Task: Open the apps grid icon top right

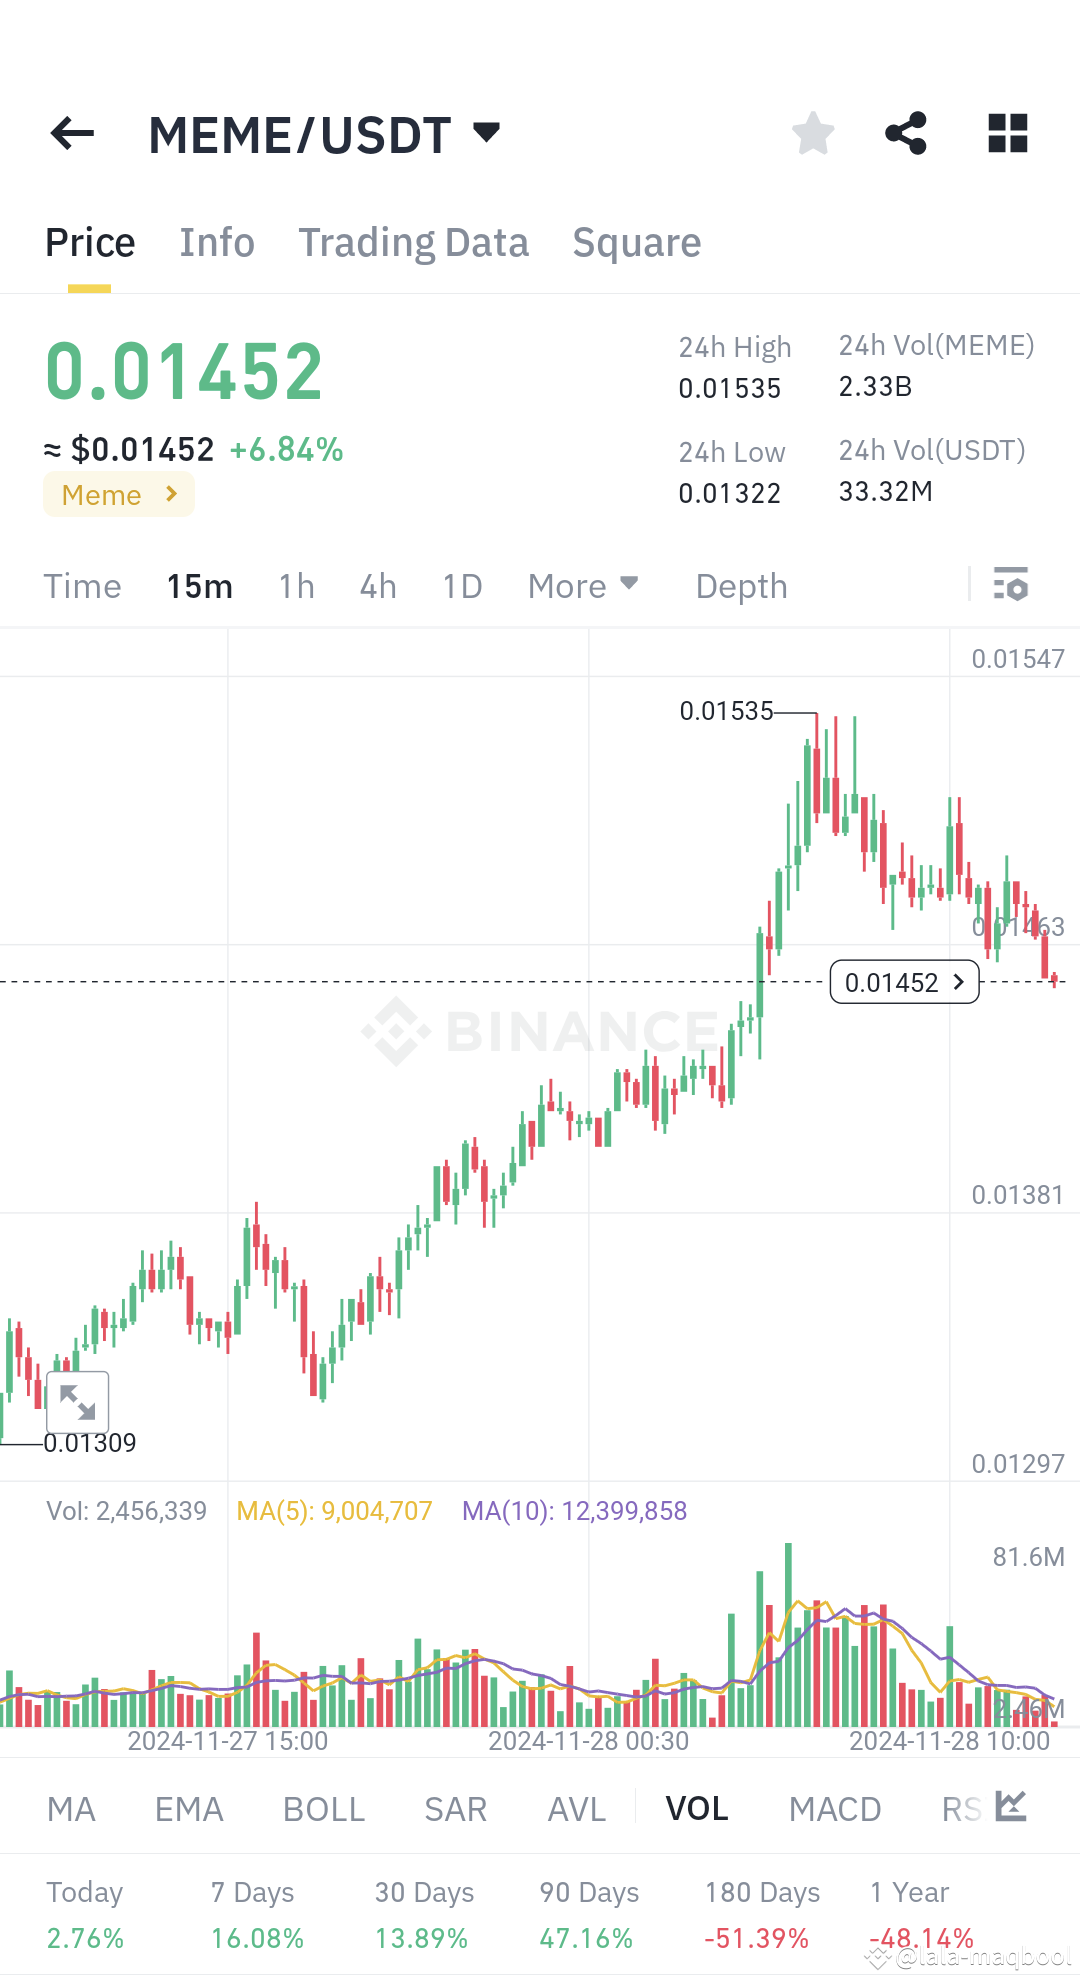Action: pos(1007,133)
